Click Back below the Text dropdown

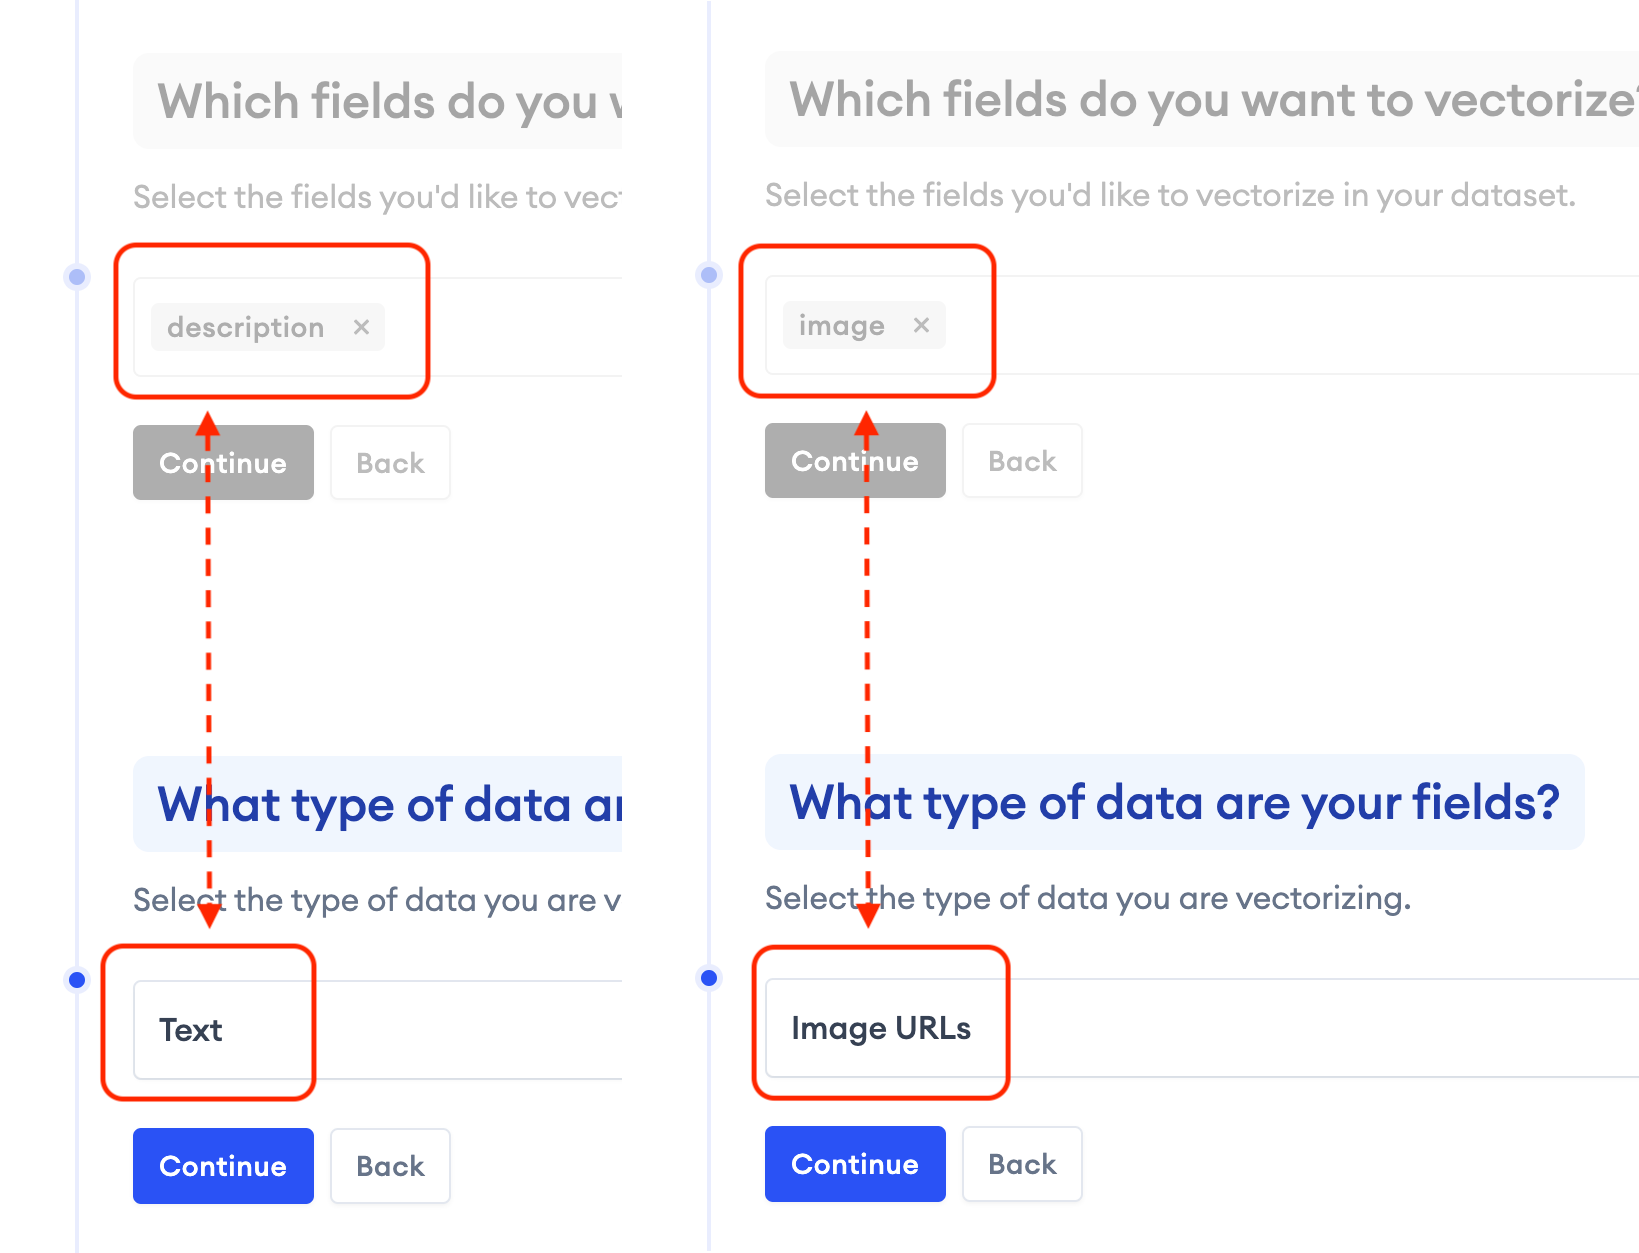point(390,1166)
